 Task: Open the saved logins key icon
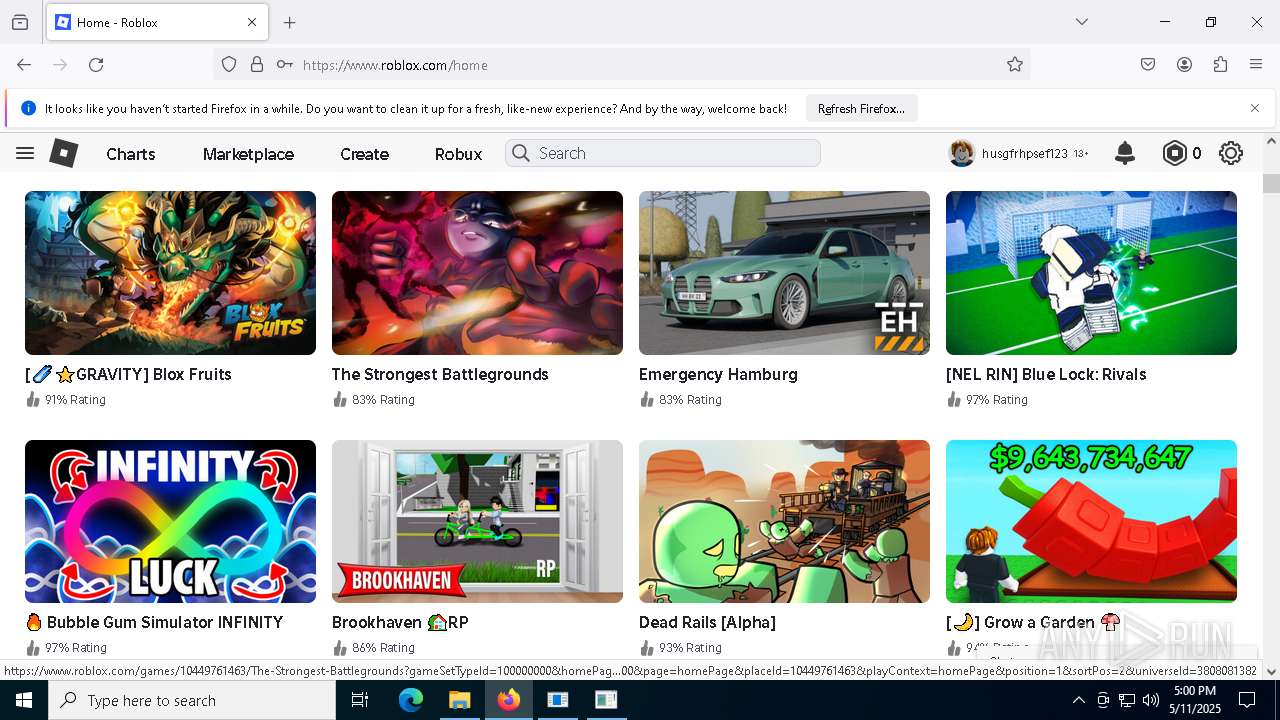pos(285,64)
